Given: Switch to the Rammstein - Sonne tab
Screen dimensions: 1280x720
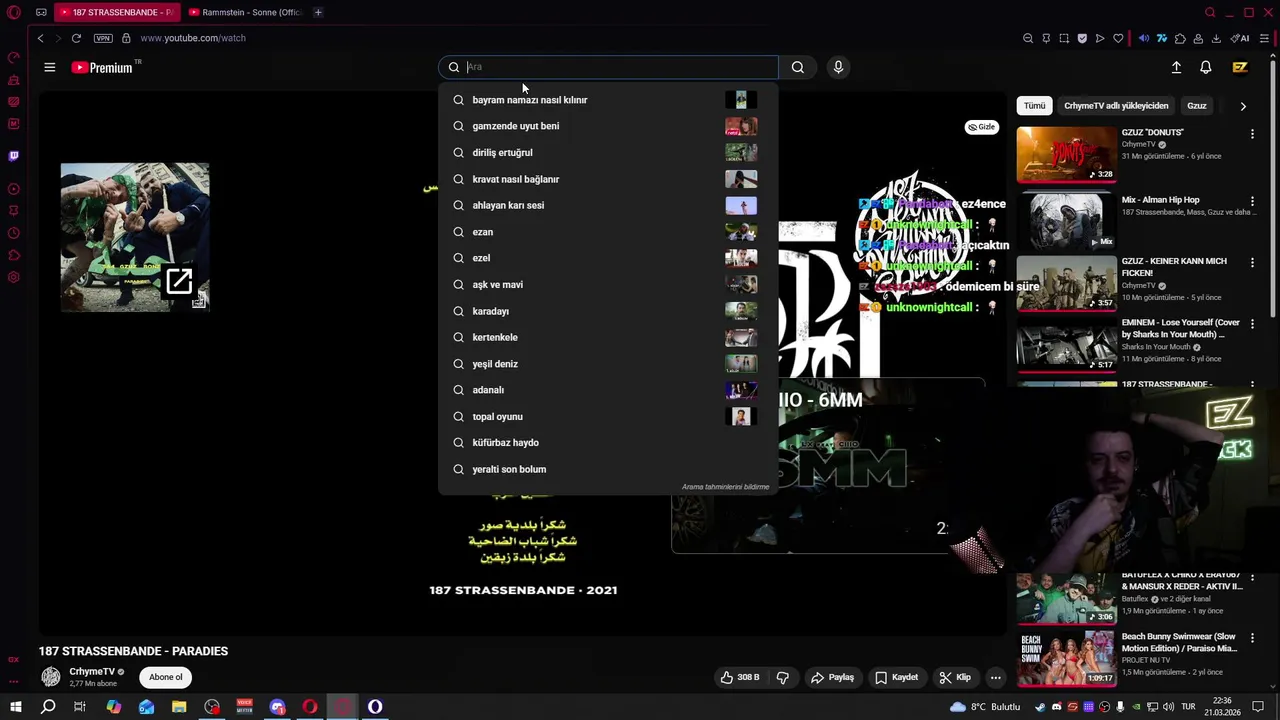Looking at the screenshot, I should click(x=244, y=12).
